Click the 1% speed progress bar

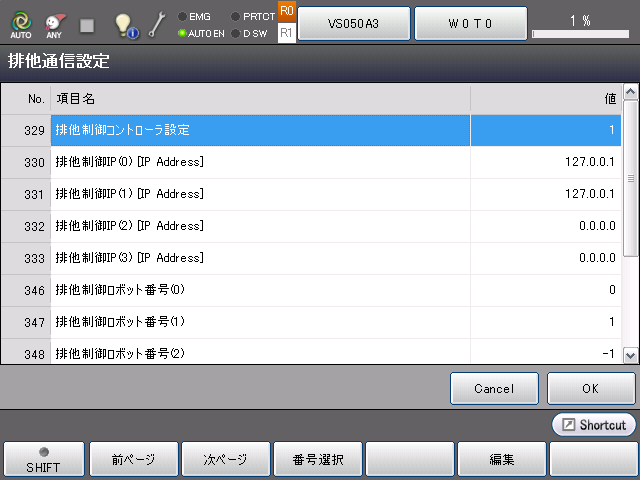(580, 34)
